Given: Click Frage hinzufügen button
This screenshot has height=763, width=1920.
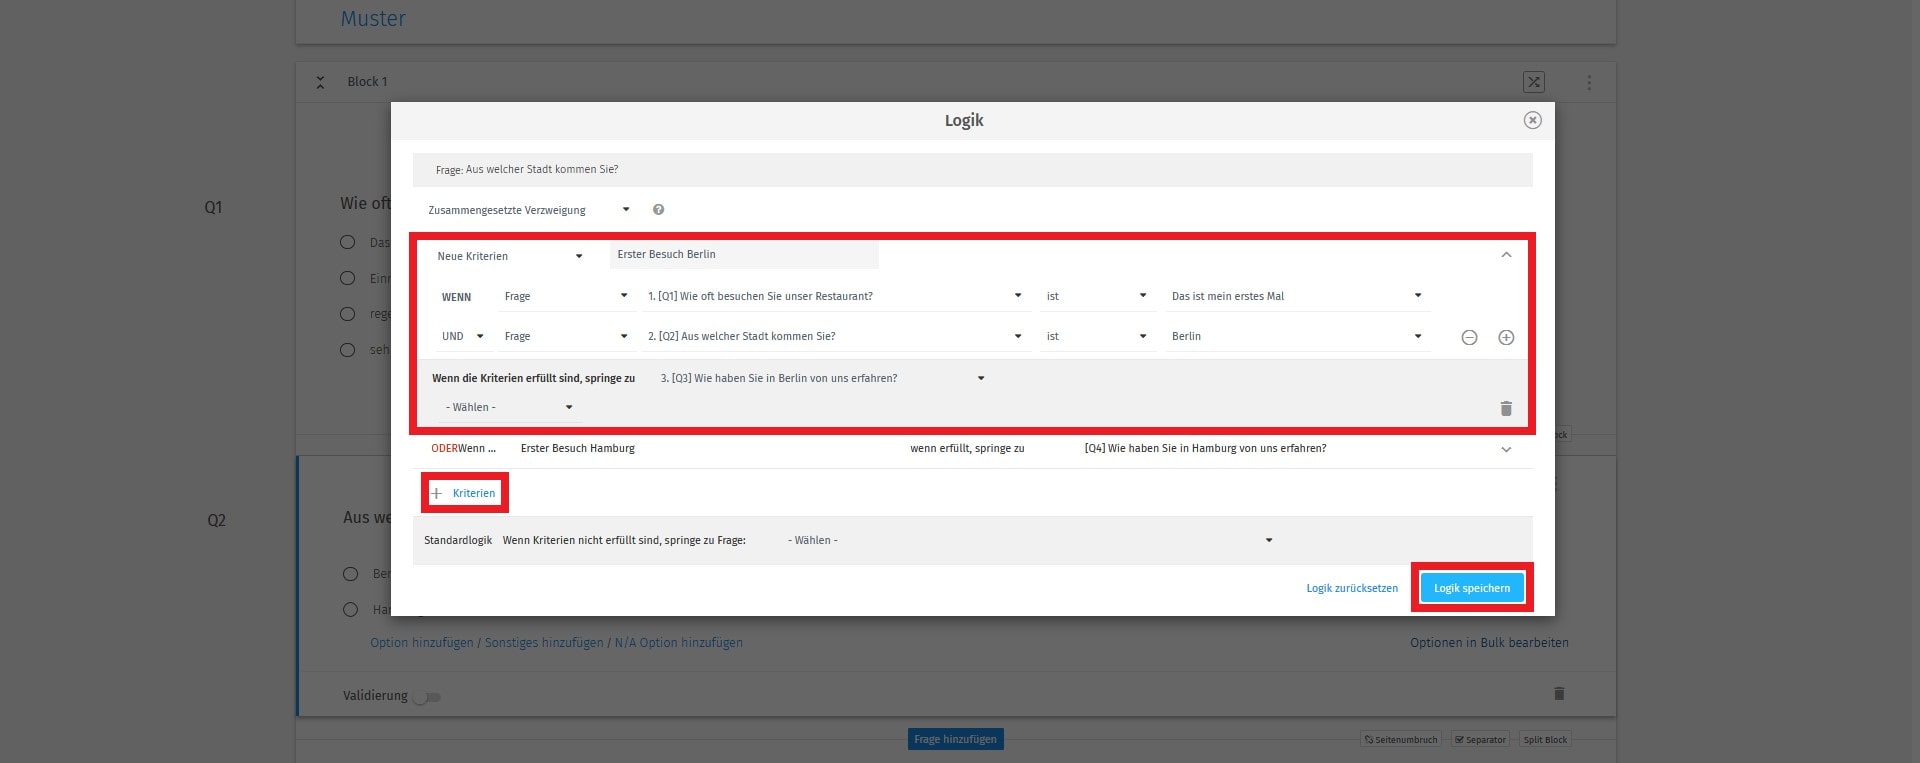Looking at the screenshot, I should [x=955, y=739].
